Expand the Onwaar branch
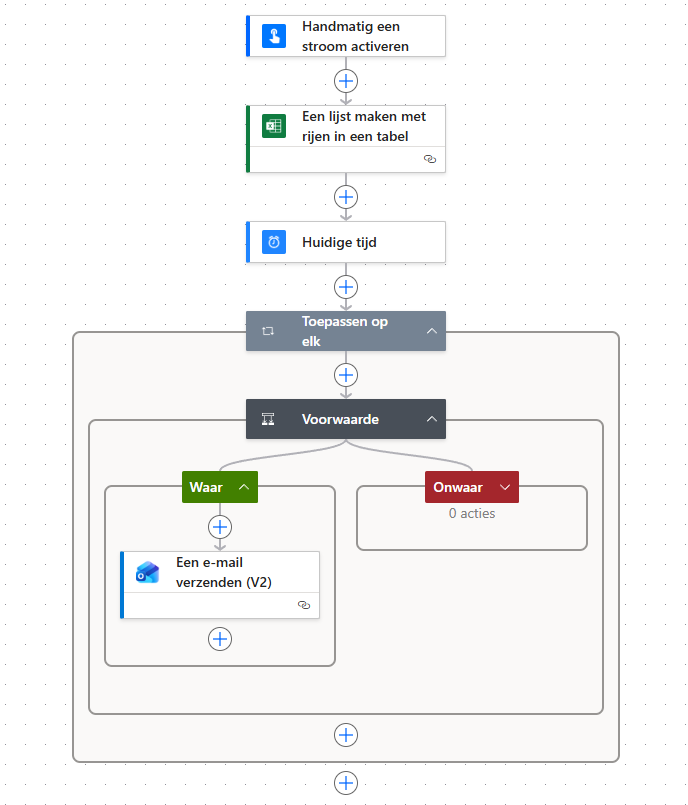Screen dimensions: 688x805 pyautogui.click(x=504, y=487)
